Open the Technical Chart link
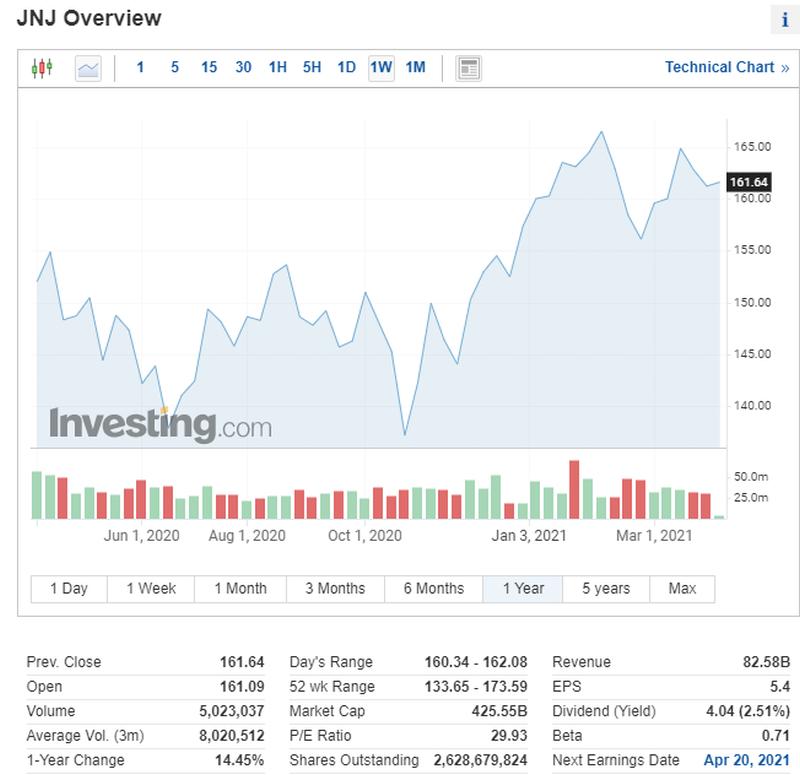This screenshot has height=775, width=800. point(726,68)
